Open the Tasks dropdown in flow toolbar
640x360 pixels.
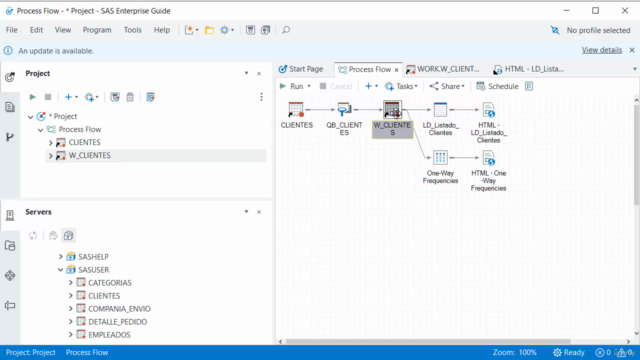coord(402,86)
